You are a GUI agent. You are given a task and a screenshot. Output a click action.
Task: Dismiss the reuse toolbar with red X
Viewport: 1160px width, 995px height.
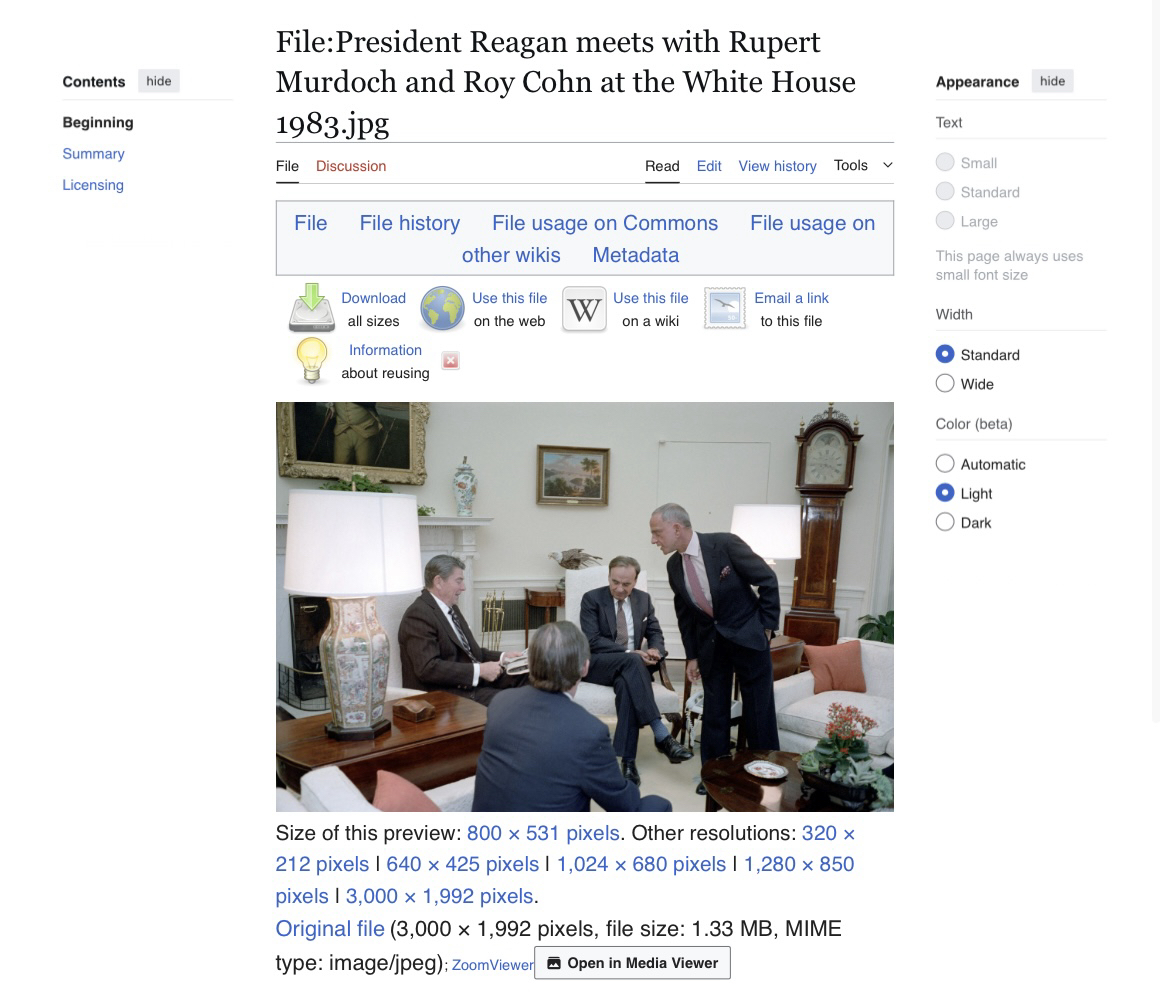tap(451, 360)
